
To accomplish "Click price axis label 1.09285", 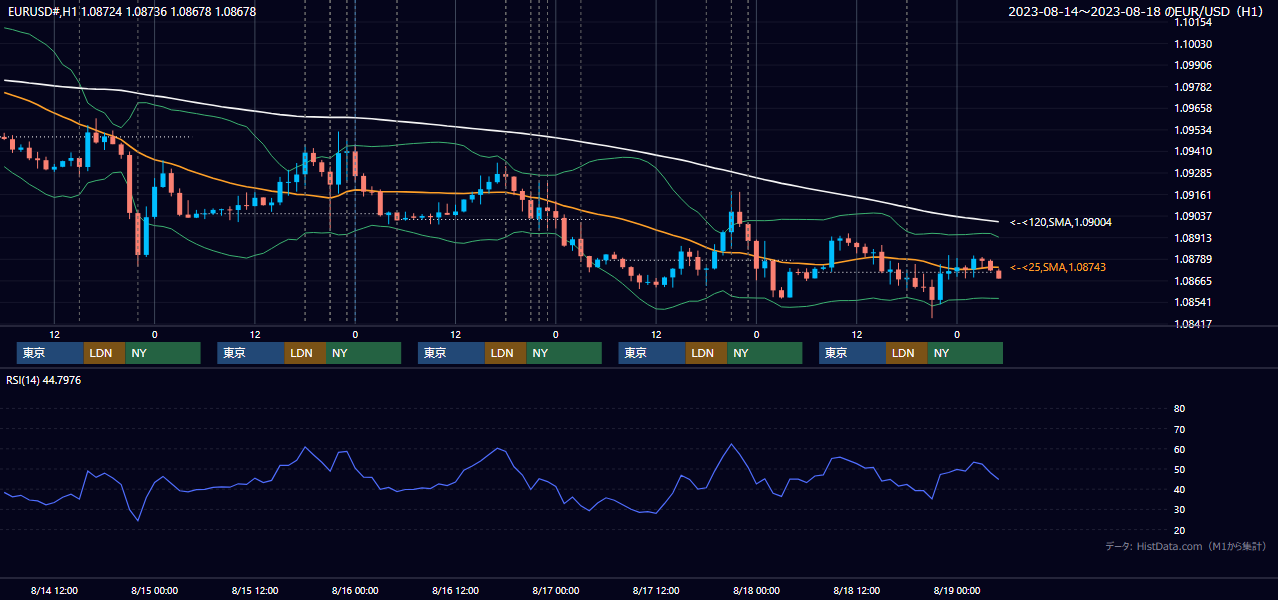I will (x=1193, y=173).
